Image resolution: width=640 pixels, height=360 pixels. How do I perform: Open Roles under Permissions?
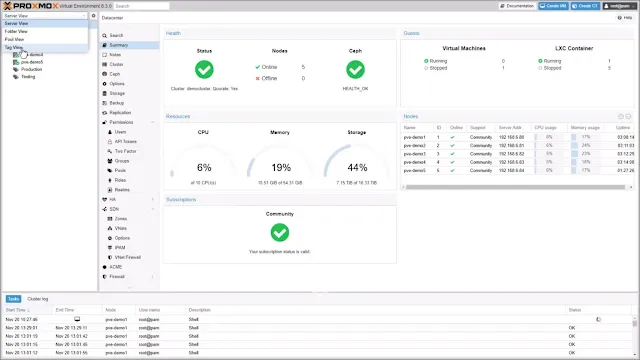point(129,180)
